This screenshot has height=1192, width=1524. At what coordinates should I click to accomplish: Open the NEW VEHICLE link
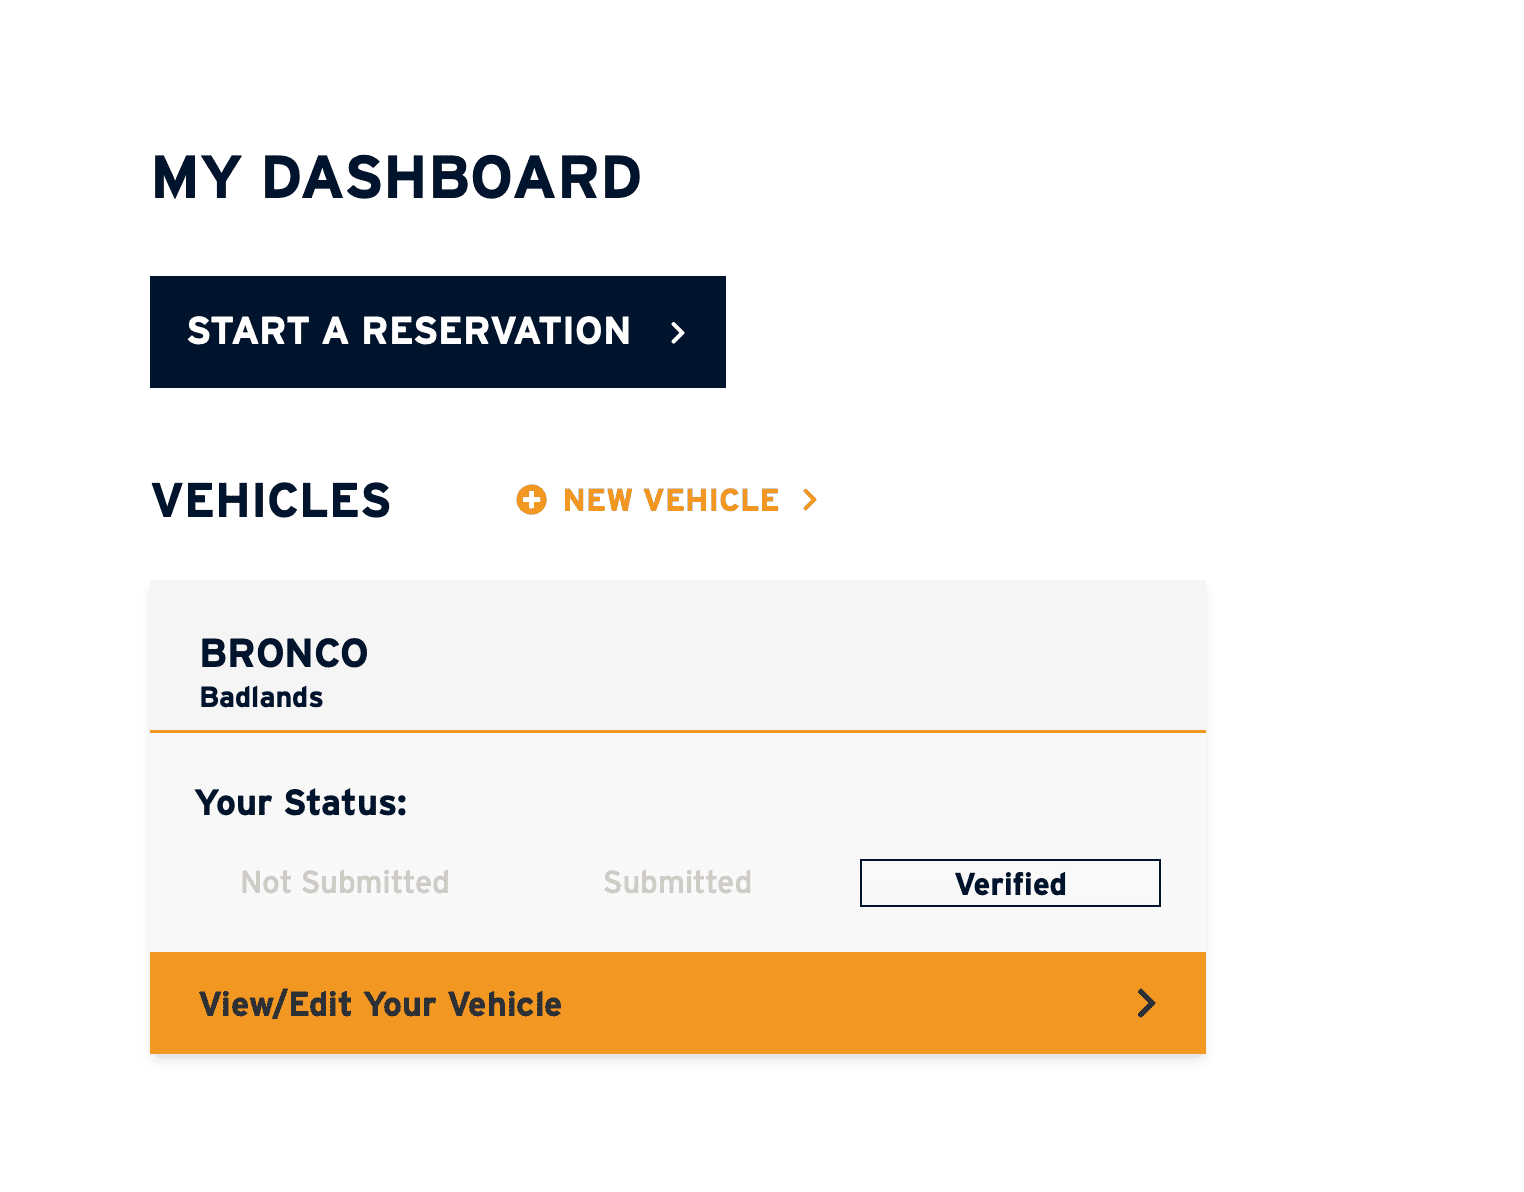pyautogui.click(x=668, y=500)
